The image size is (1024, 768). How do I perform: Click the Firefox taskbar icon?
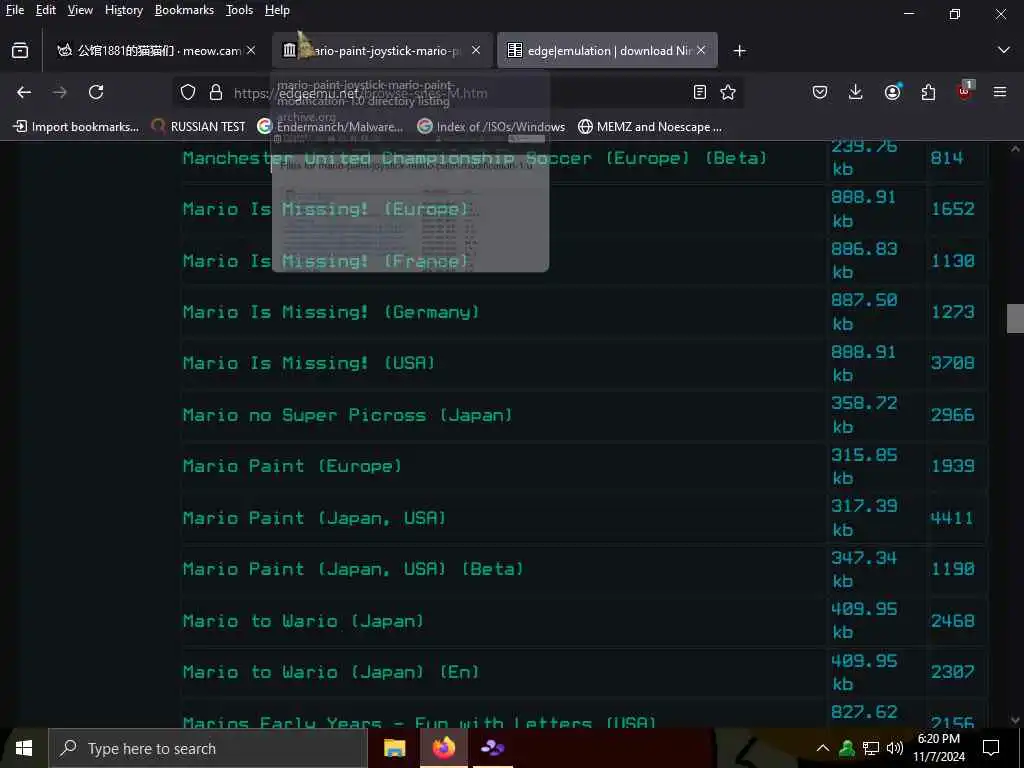tap(443, 748)
